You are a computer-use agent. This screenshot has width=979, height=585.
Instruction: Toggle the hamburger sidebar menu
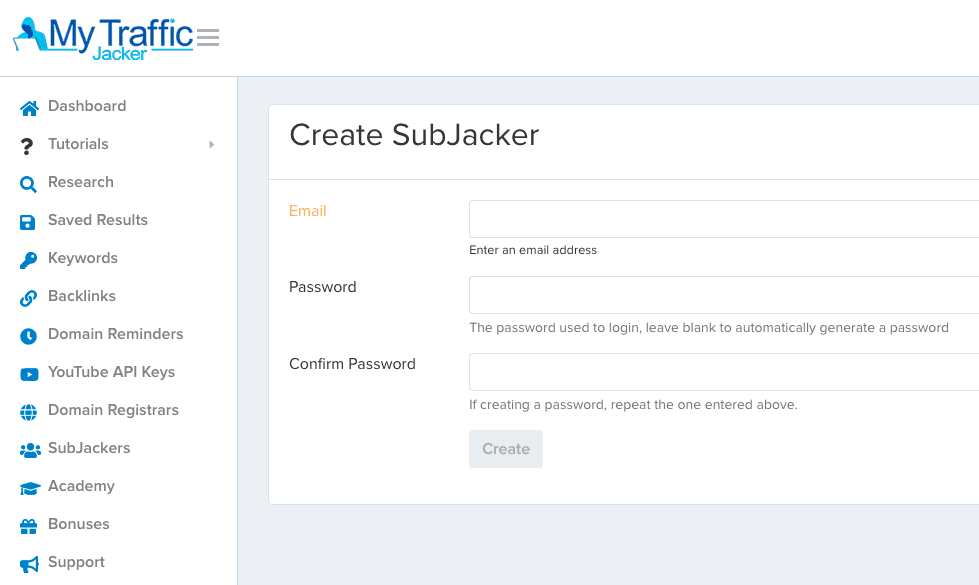click(x=208, y=37)
